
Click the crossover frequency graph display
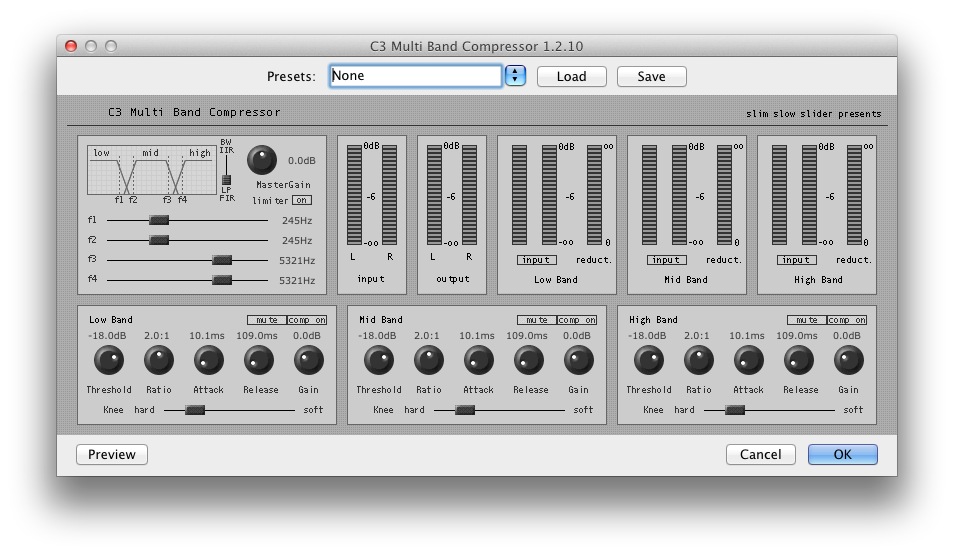pos(151,171)
